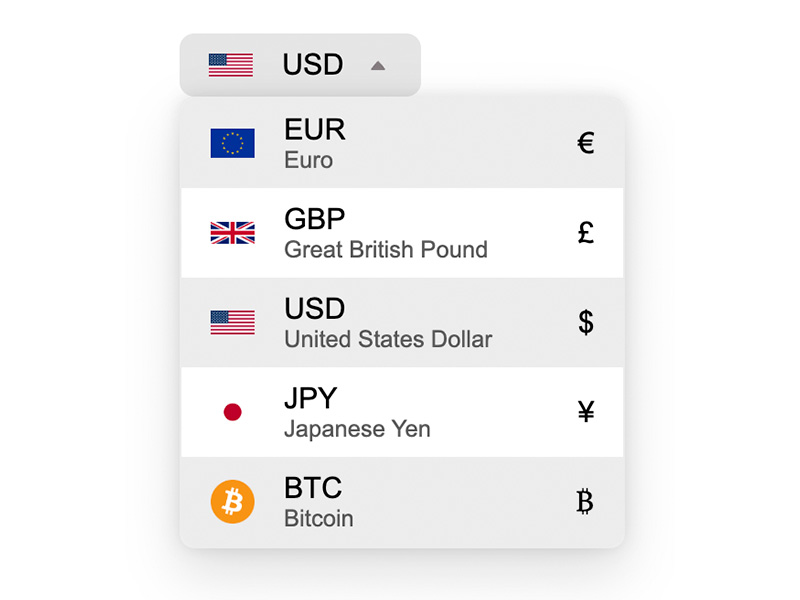Screen dimensions: 800x600
Task: Click the dollar sign symbol
Action: (586, 322)
